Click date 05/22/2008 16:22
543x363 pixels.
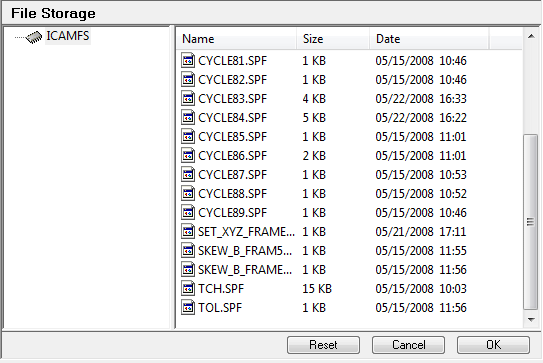pos(421,118)
